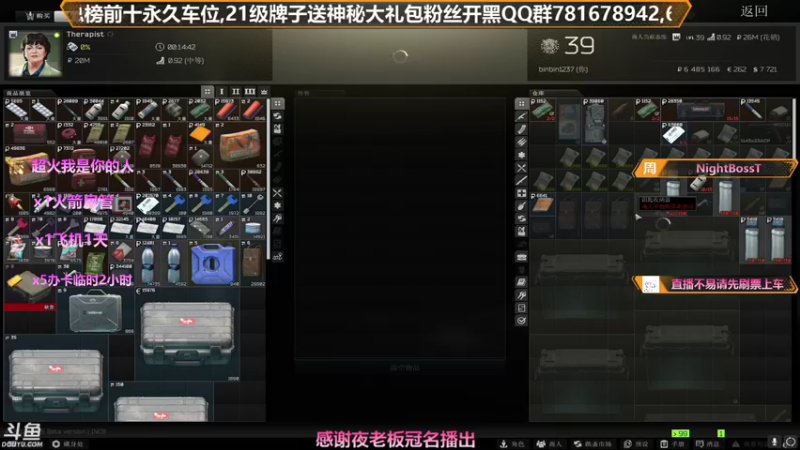Open messages menu tab
800x450 pixels.
coord(708,444)
